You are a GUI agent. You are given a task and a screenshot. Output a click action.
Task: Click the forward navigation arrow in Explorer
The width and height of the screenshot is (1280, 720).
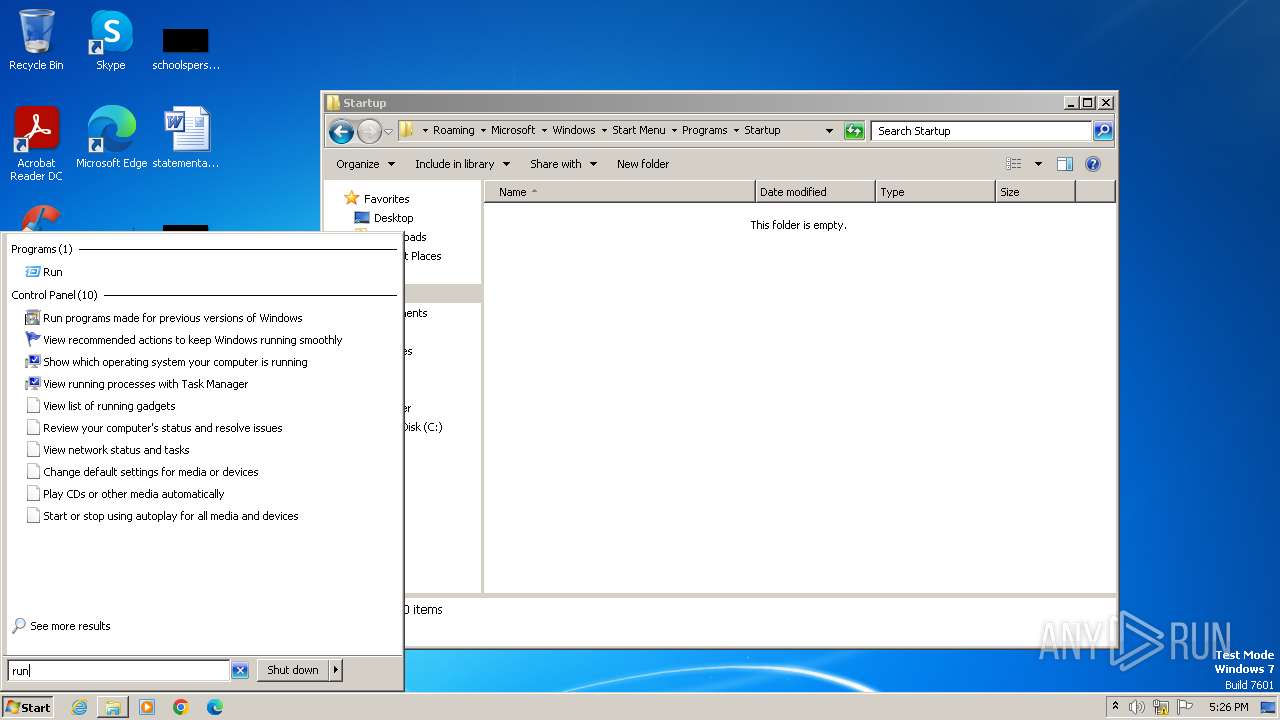[369, 131]
